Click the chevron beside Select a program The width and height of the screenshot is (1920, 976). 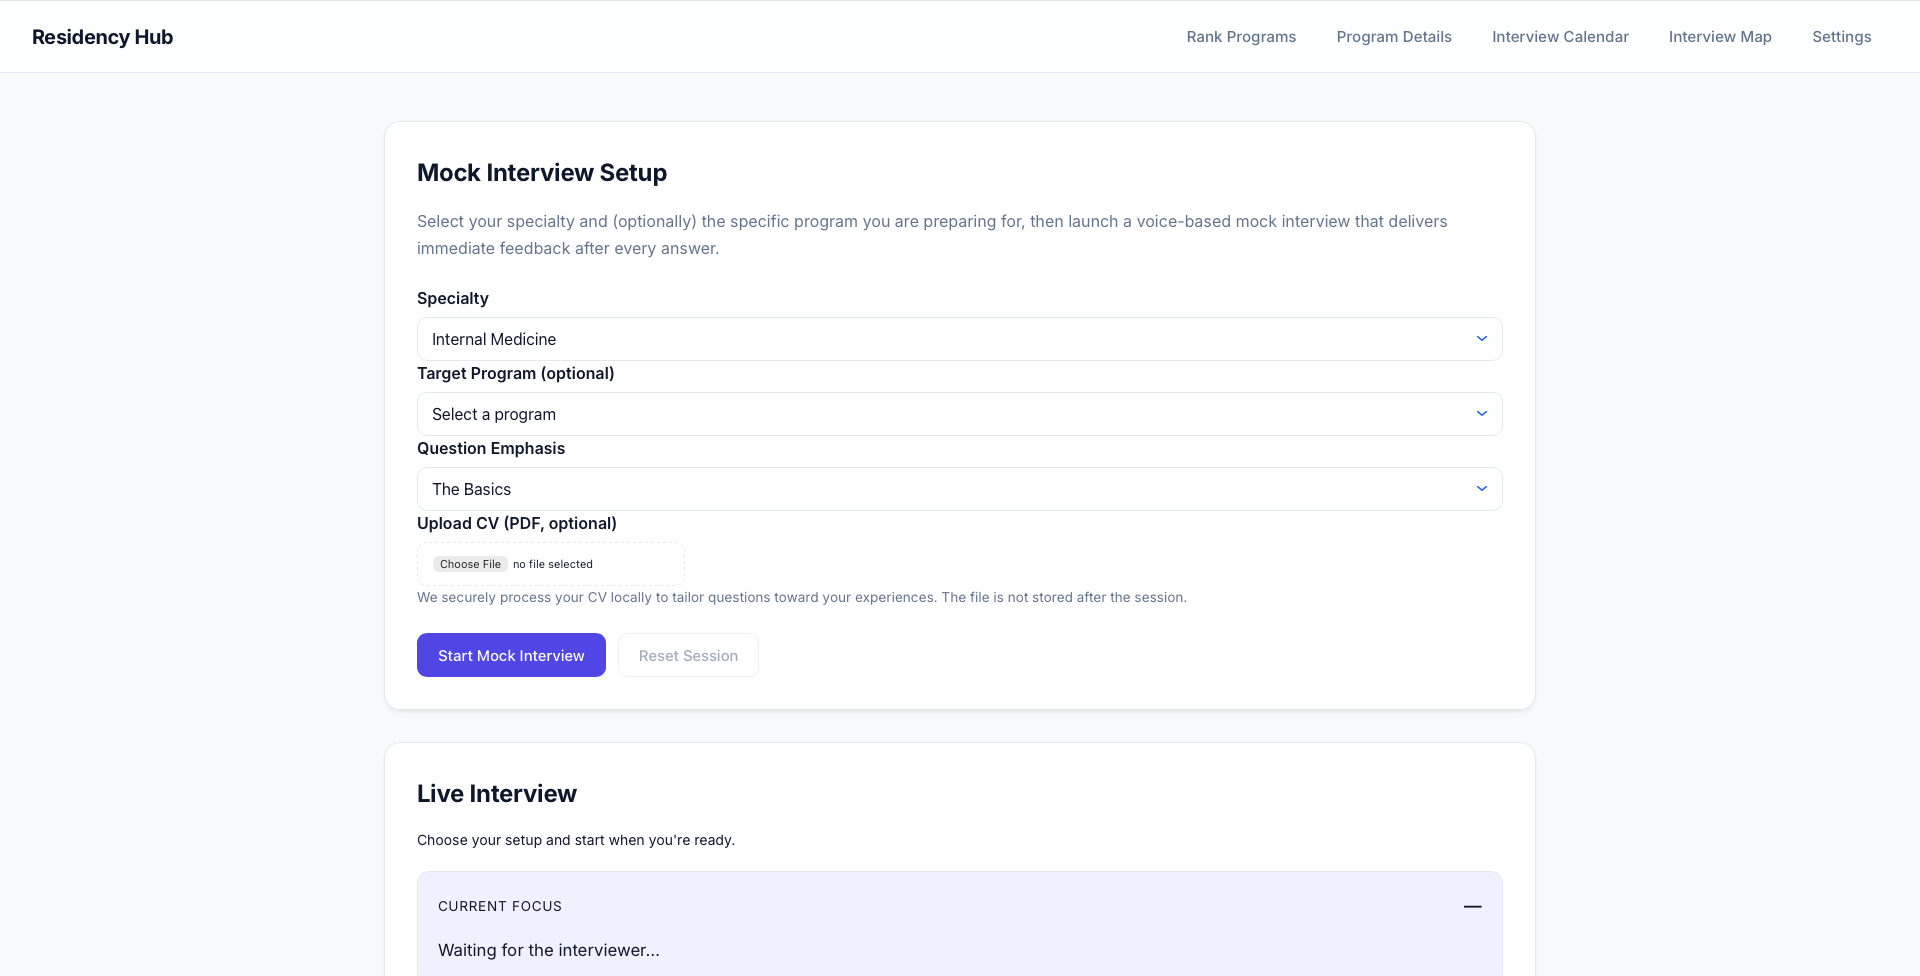point(1482,412)
